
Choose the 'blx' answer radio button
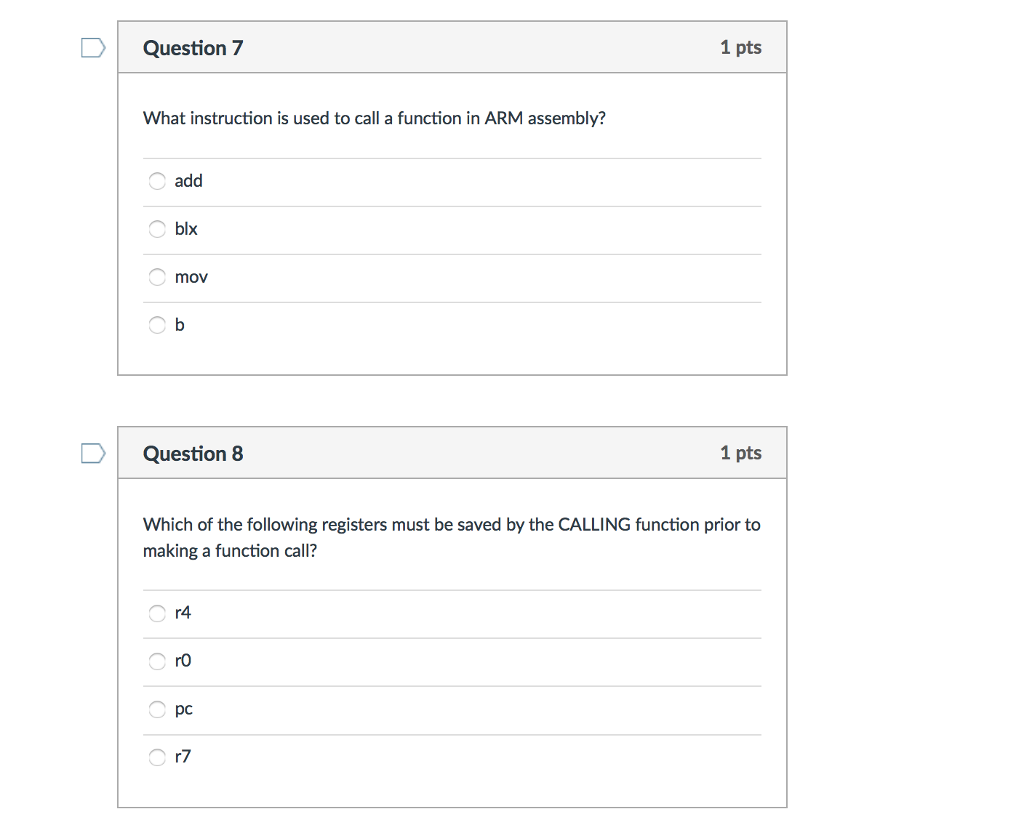coord(157,229)
